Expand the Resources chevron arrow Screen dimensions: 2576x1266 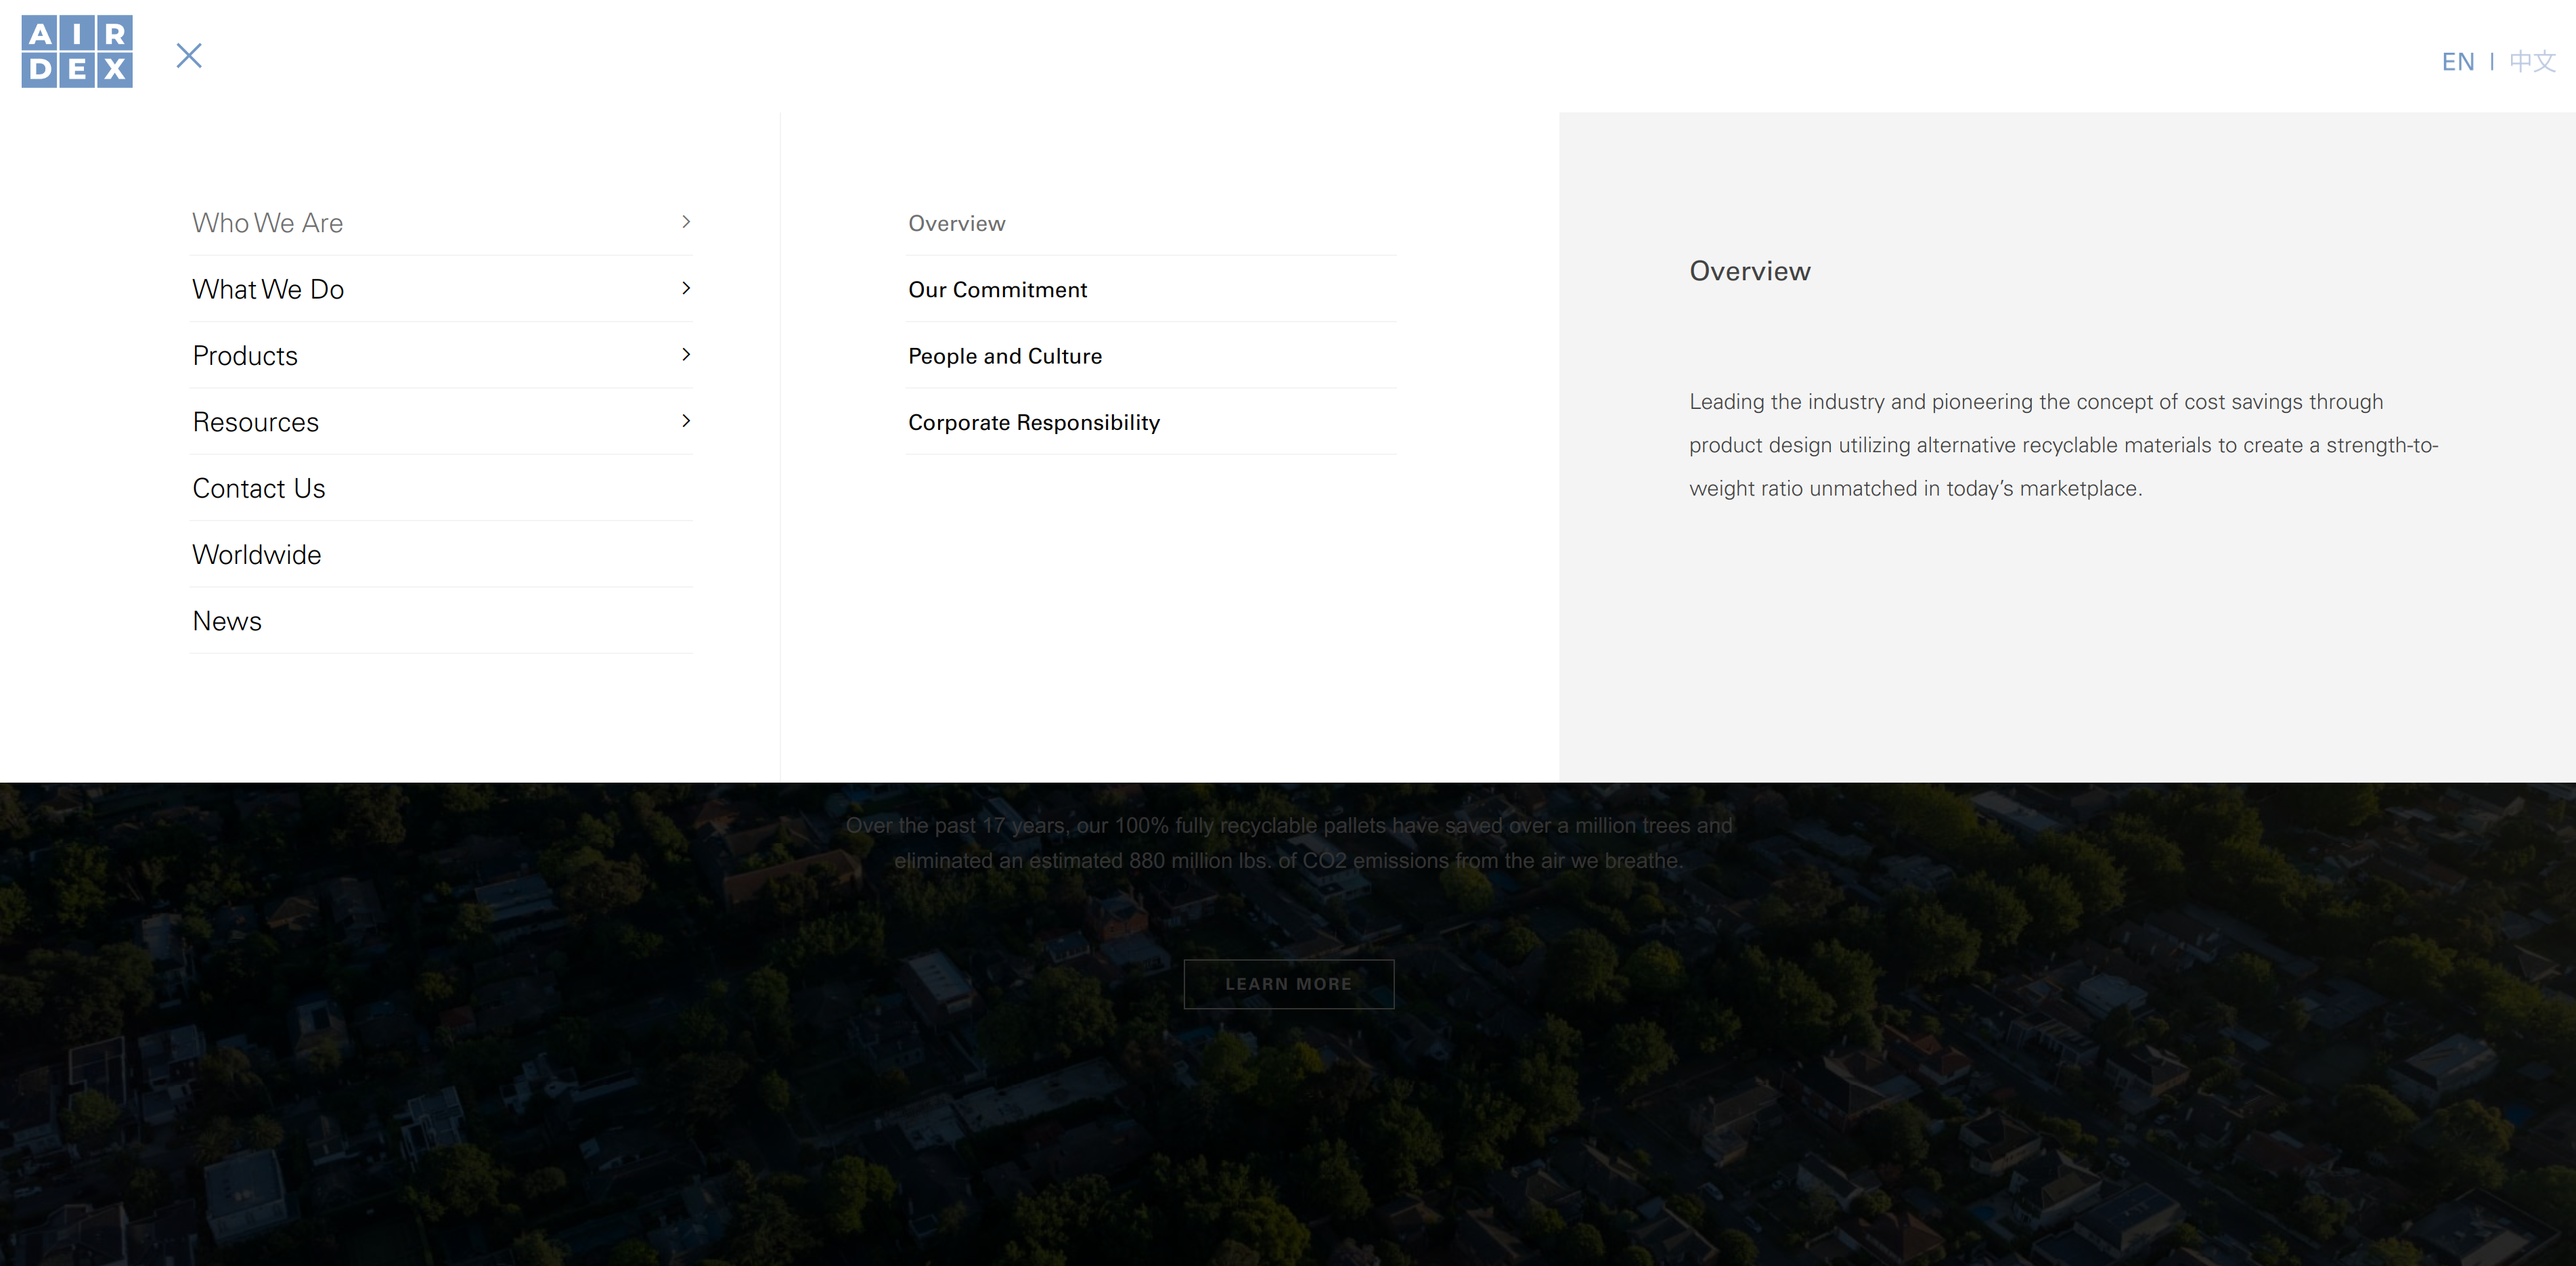(x=686, y=421)
